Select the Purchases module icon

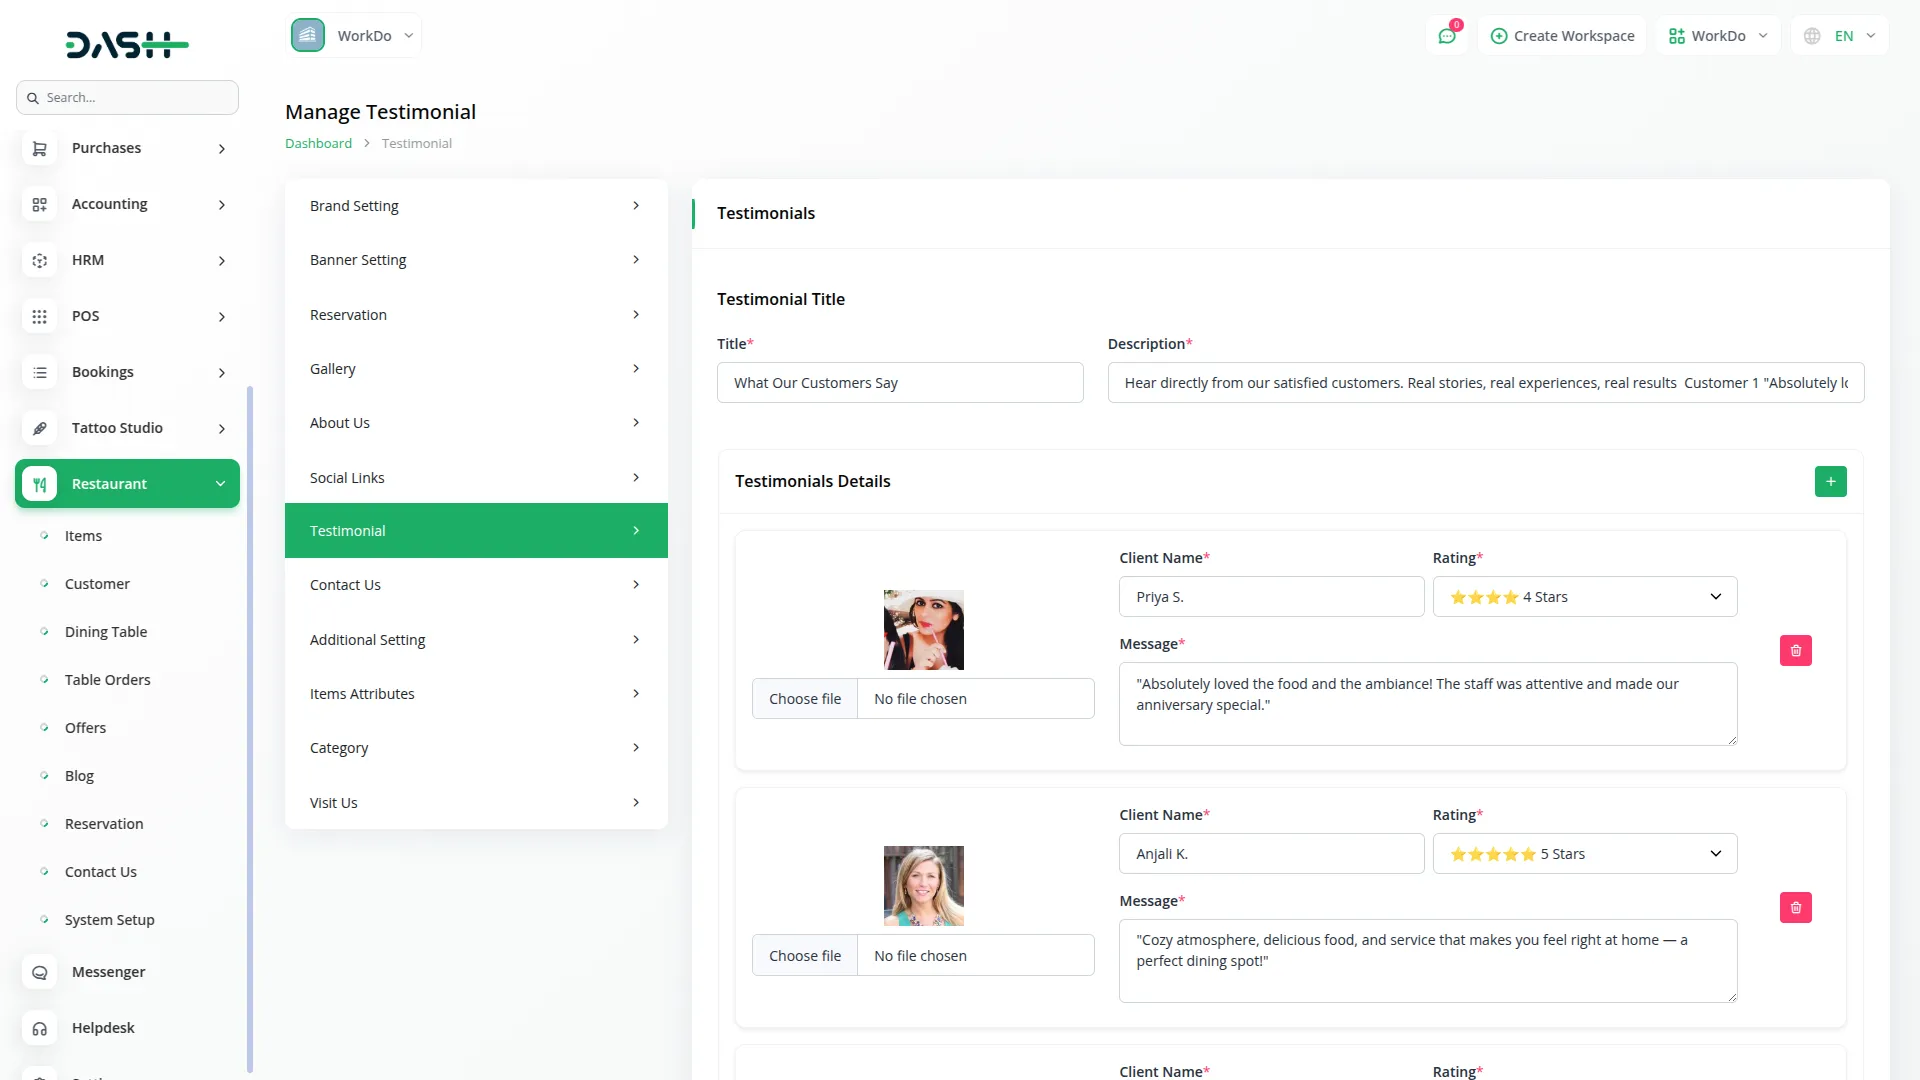39,148
